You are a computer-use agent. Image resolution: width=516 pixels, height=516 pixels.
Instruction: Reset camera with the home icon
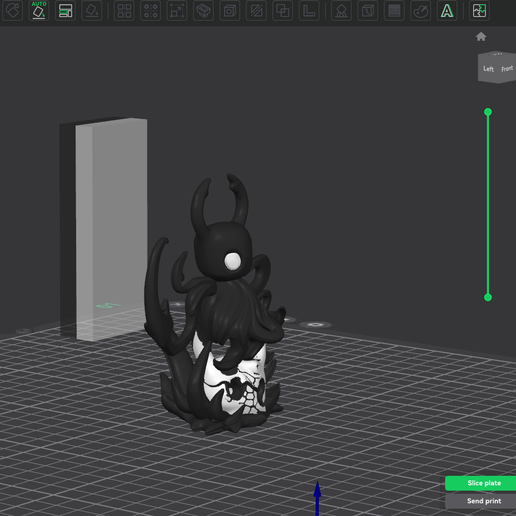(481, 36)
